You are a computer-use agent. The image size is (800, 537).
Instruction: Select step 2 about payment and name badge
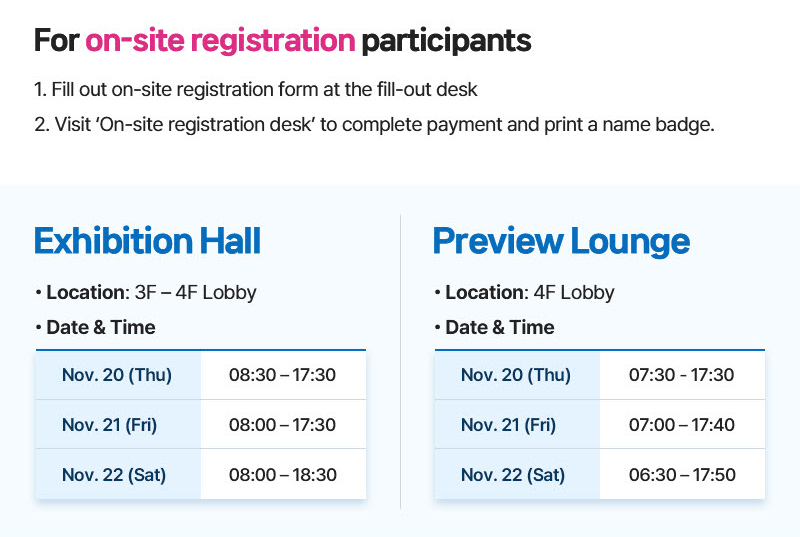(374, 126)
